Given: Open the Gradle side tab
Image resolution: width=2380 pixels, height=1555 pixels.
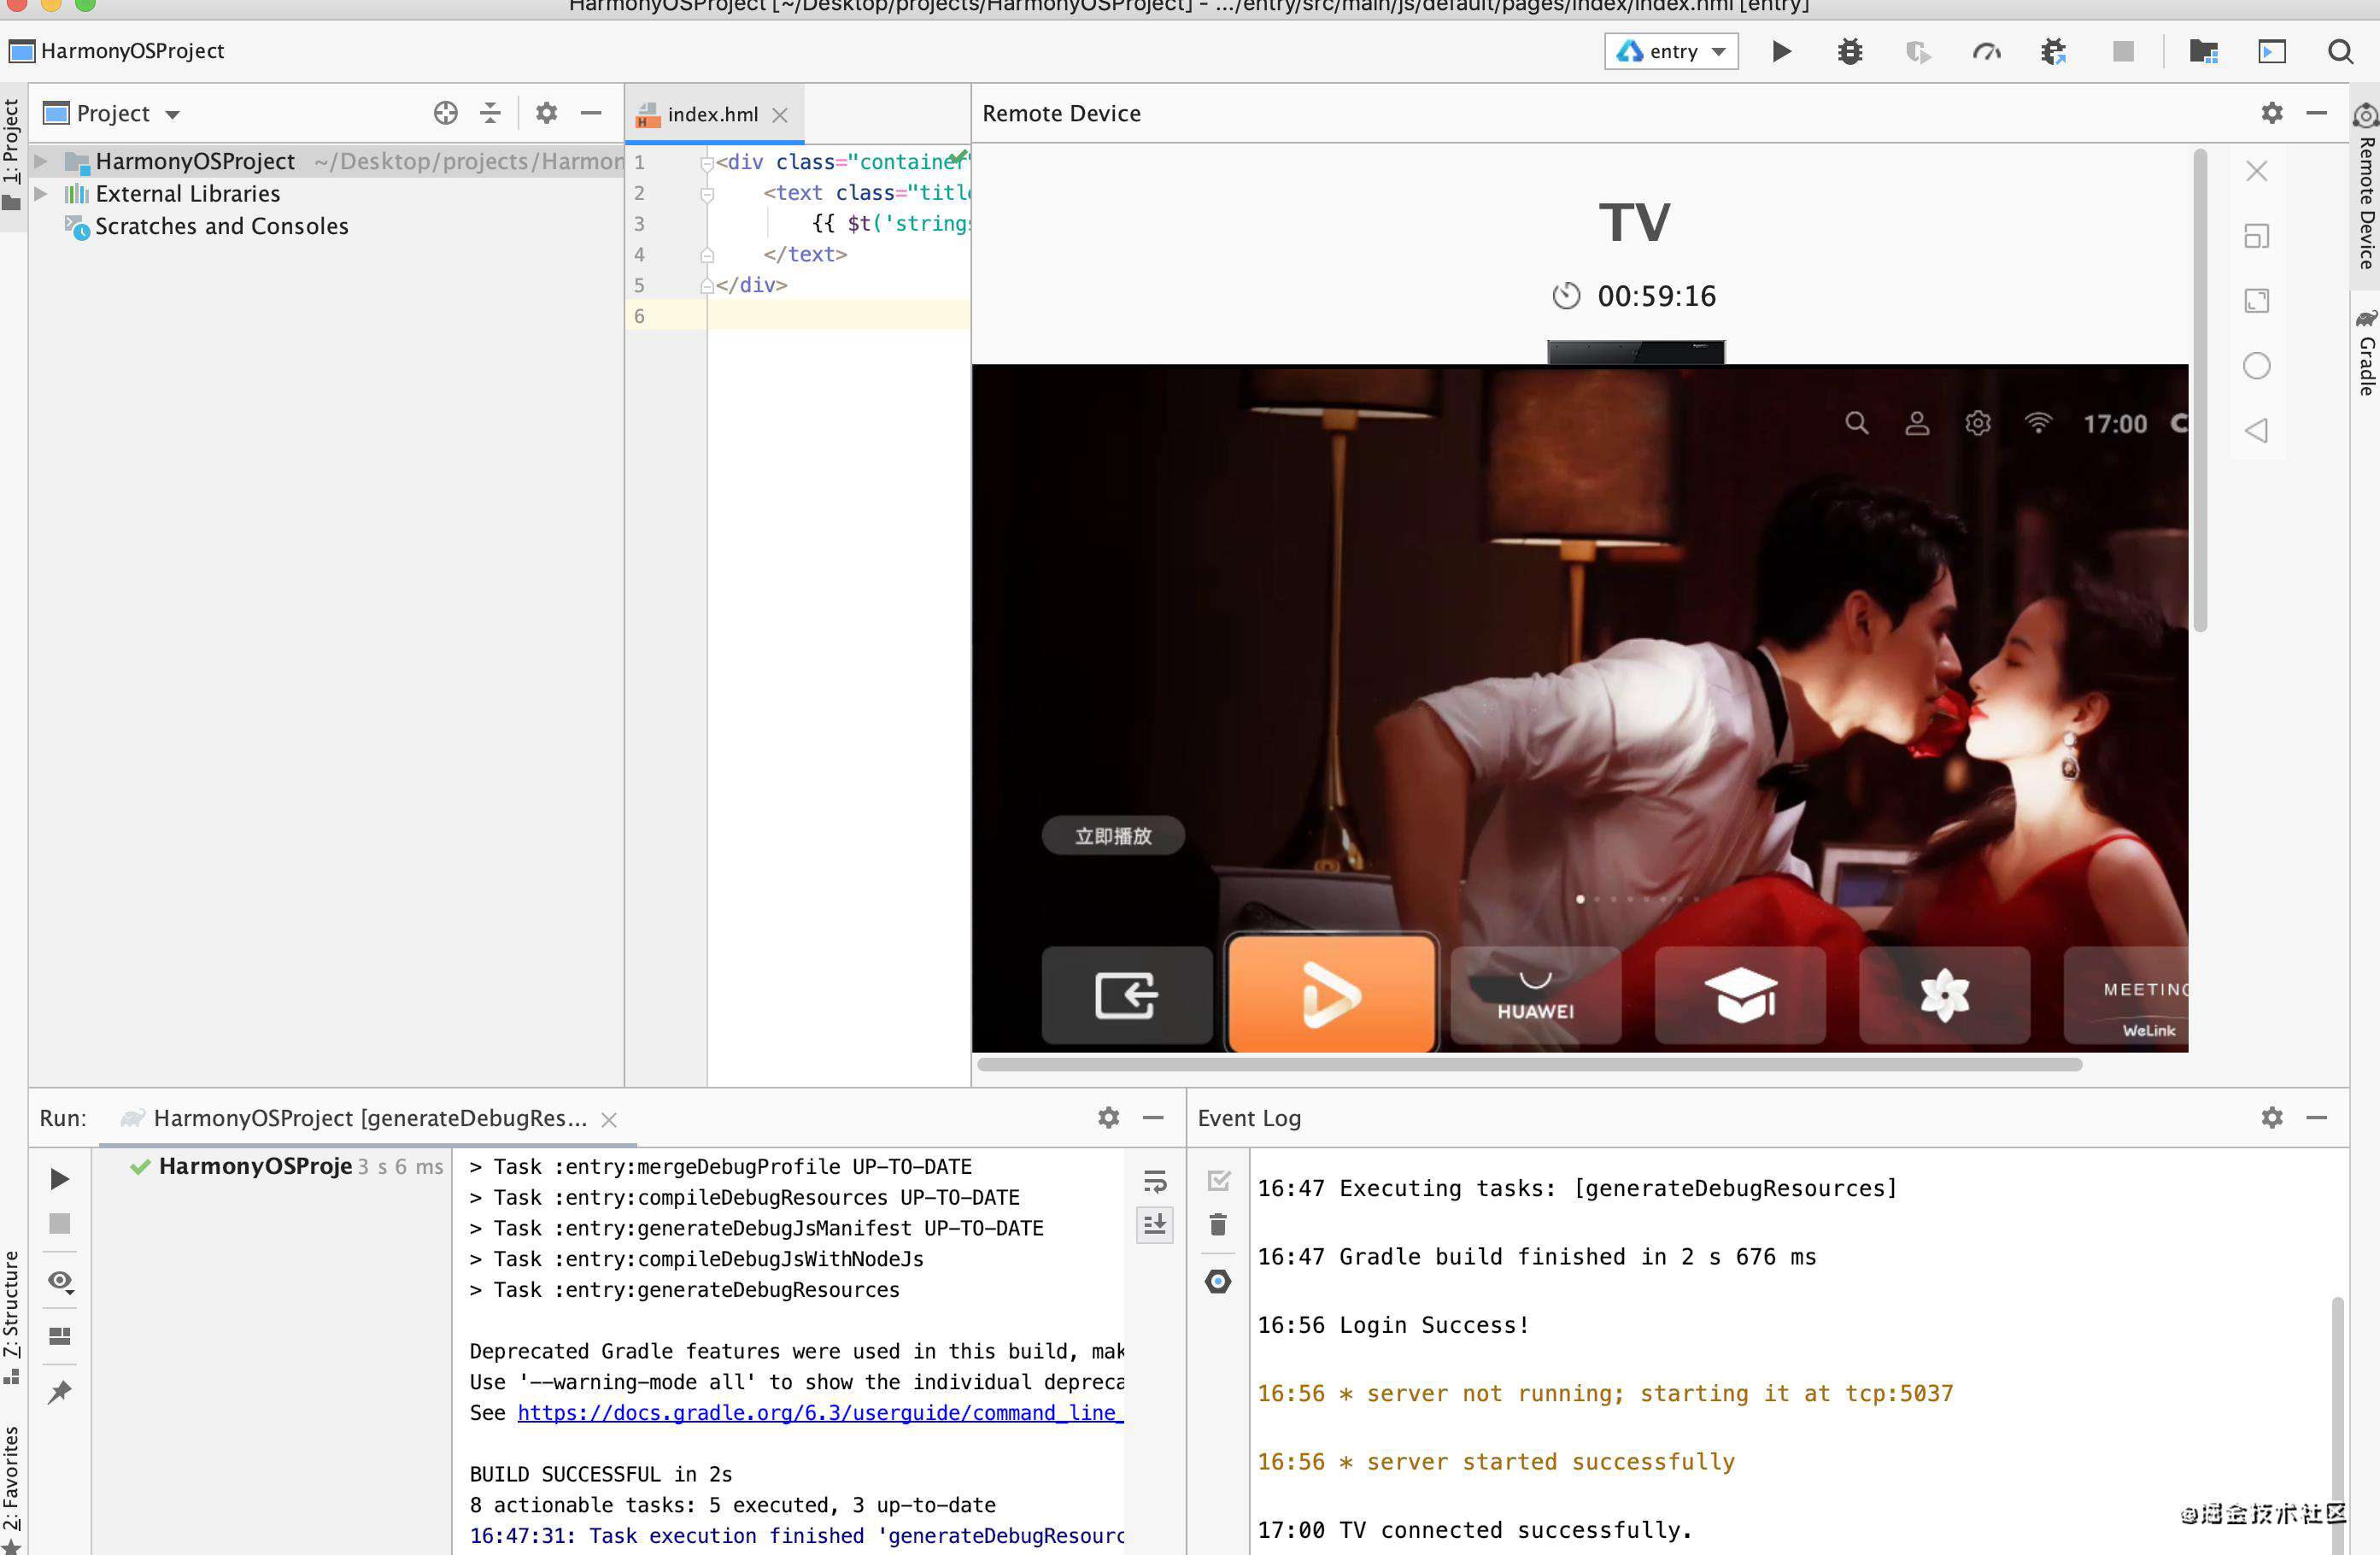Looking at the screenshot, I should (2366, 353).
